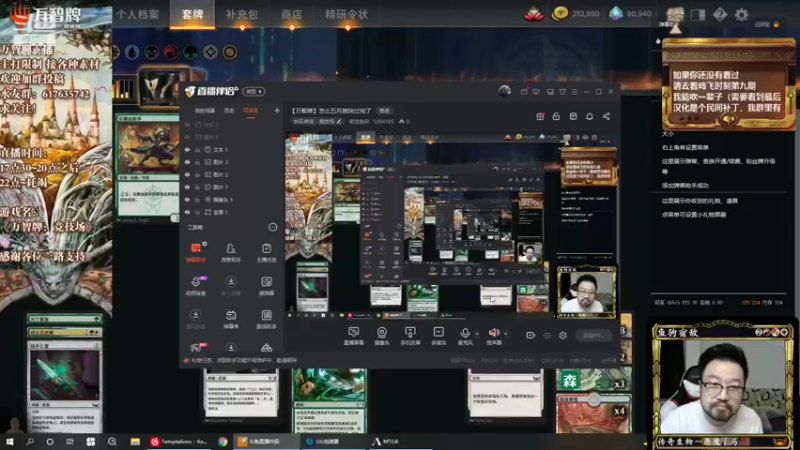800x450 pixels.
Task: Open the 弹幕助手 tool in the toolbox
Action: point(196,252)
